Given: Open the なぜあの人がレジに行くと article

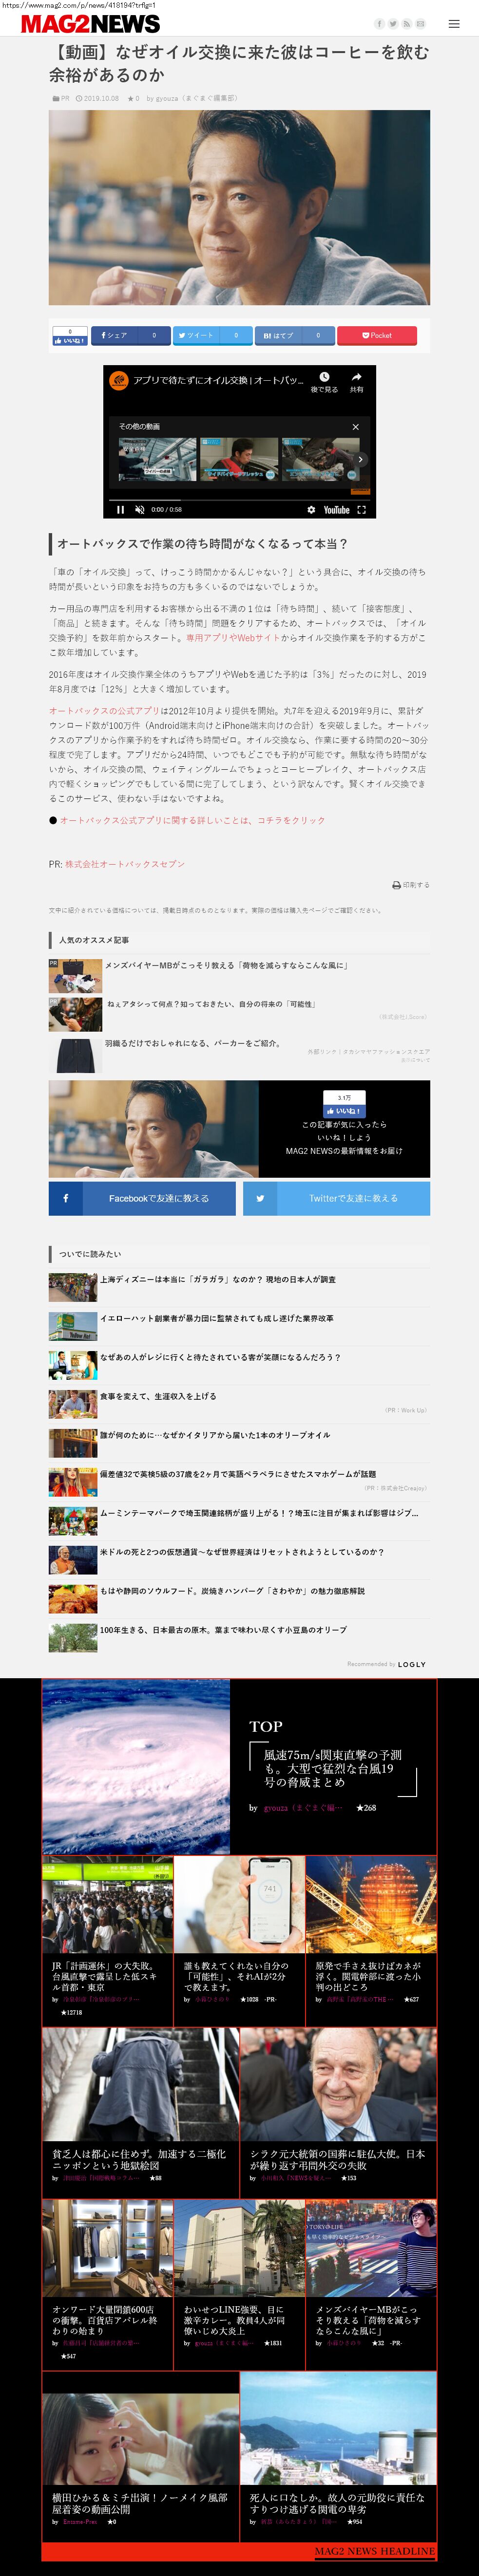Looking at the screenshot, I should click(220, 1357).
